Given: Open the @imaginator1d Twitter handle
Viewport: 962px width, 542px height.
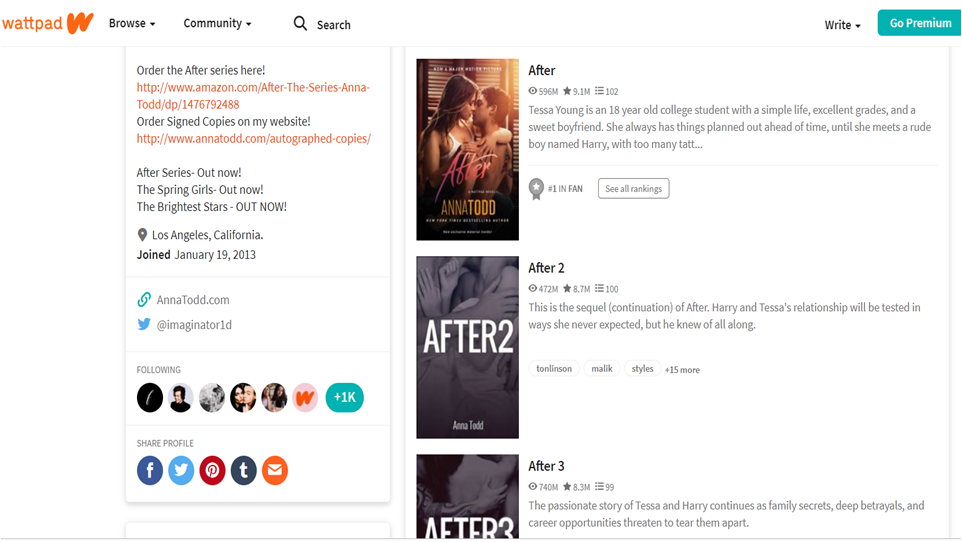Looking at the screenshot, I should [194, 325].
